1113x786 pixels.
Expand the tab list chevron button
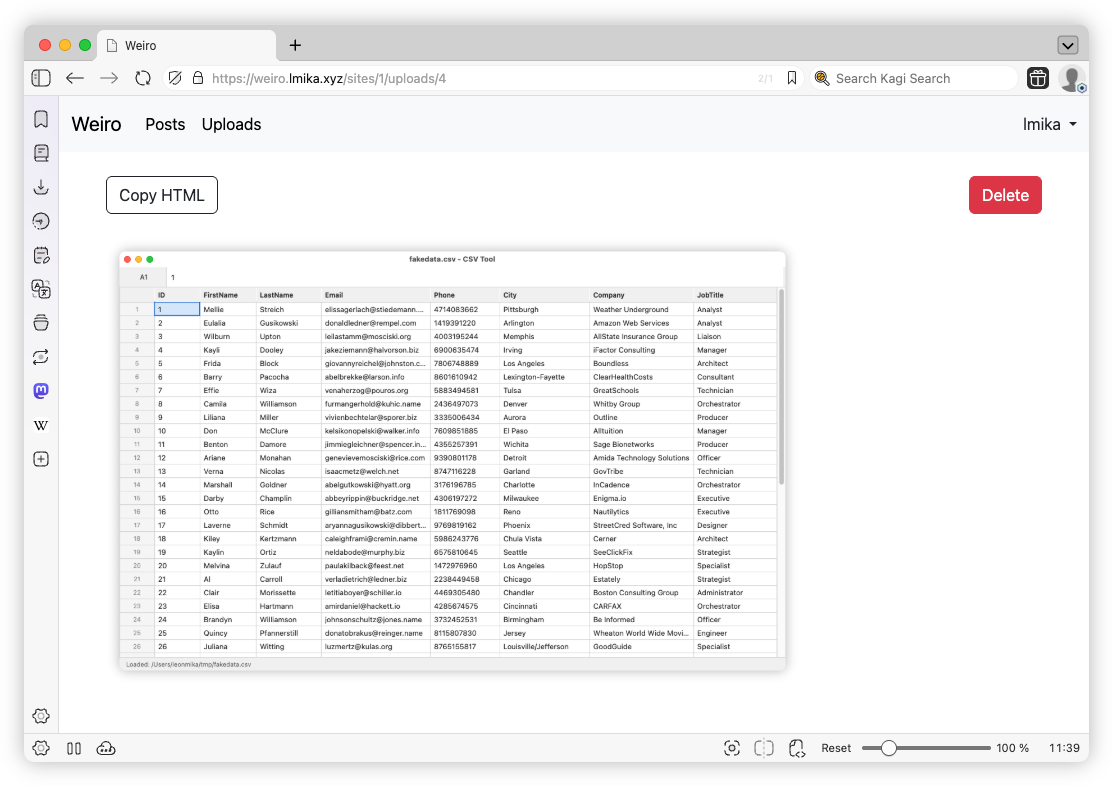1067,45
